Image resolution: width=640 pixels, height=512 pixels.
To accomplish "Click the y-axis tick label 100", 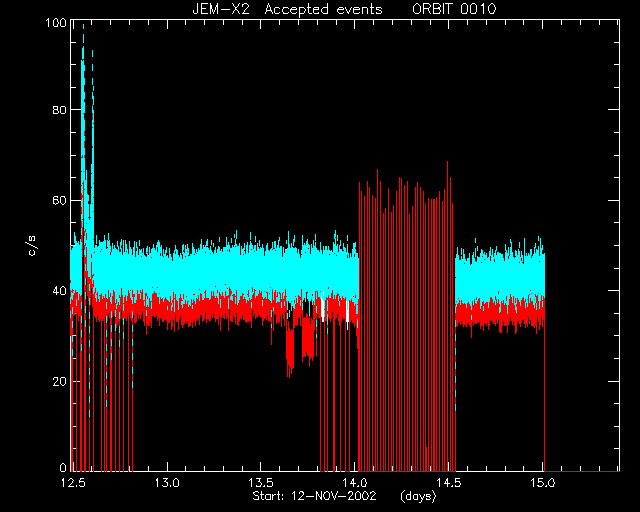I will (56, 23).
